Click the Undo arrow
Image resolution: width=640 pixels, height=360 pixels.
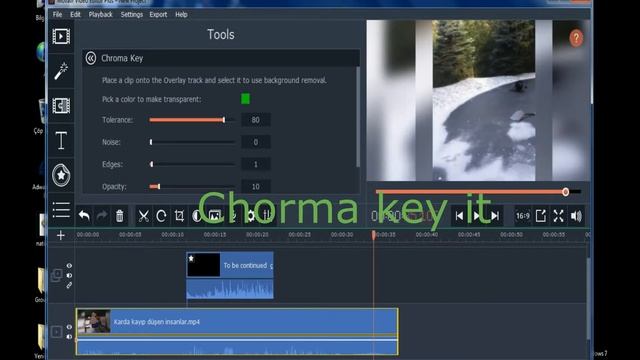(x=84, y=216)
